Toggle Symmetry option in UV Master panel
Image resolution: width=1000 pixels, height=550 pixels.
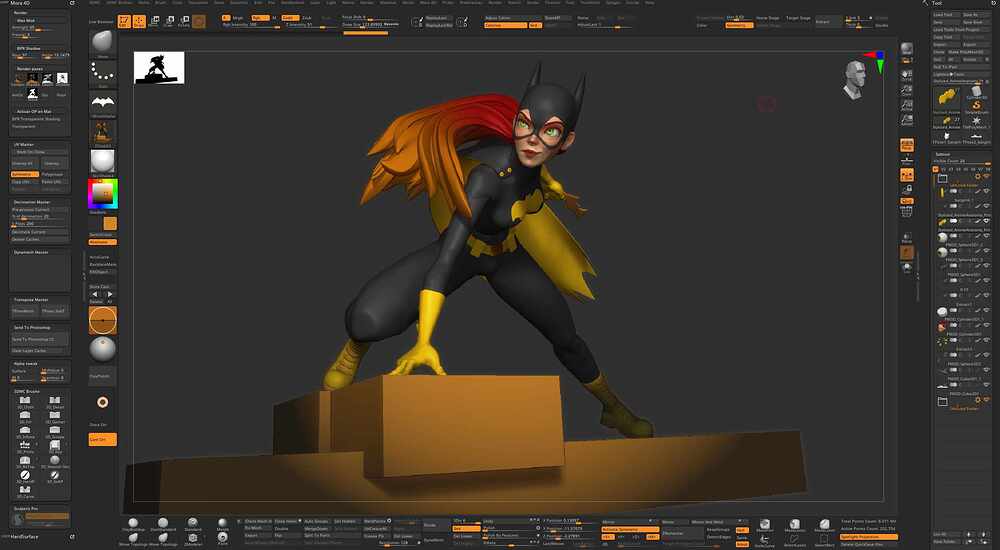click(25, 174)
